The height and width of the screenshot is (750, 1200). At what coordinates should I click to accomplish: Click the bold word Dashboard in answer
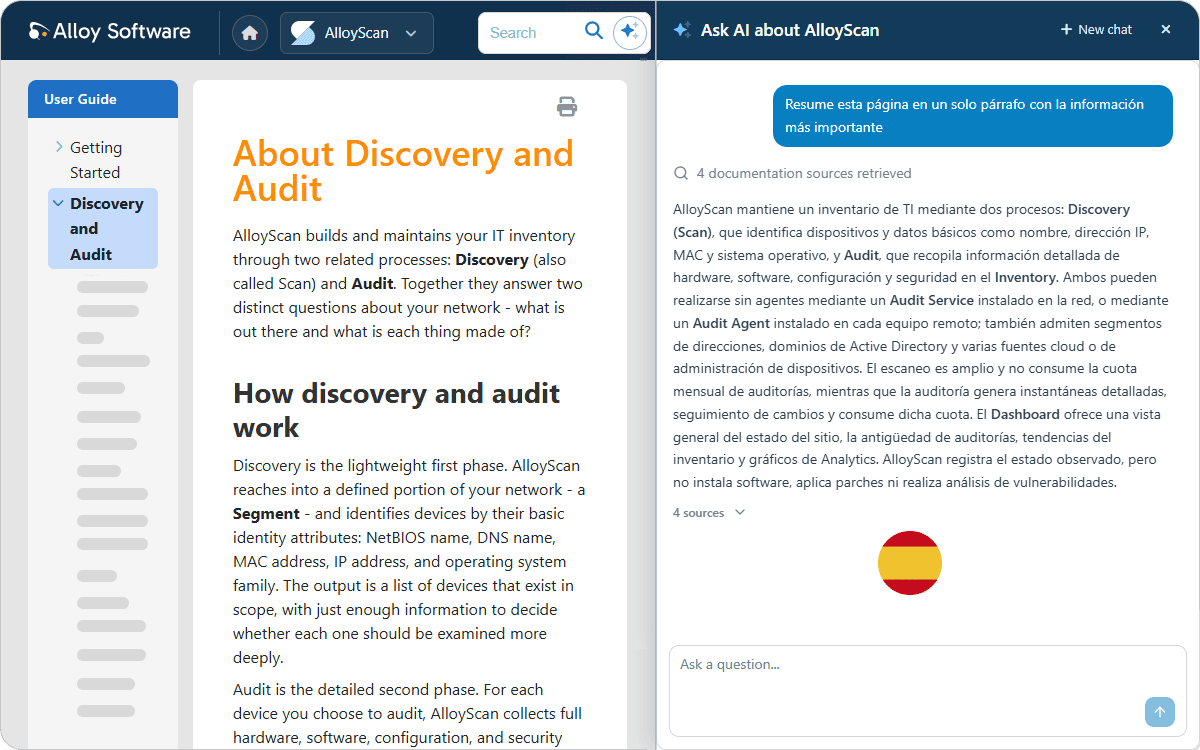click(x=1025, y=414)
